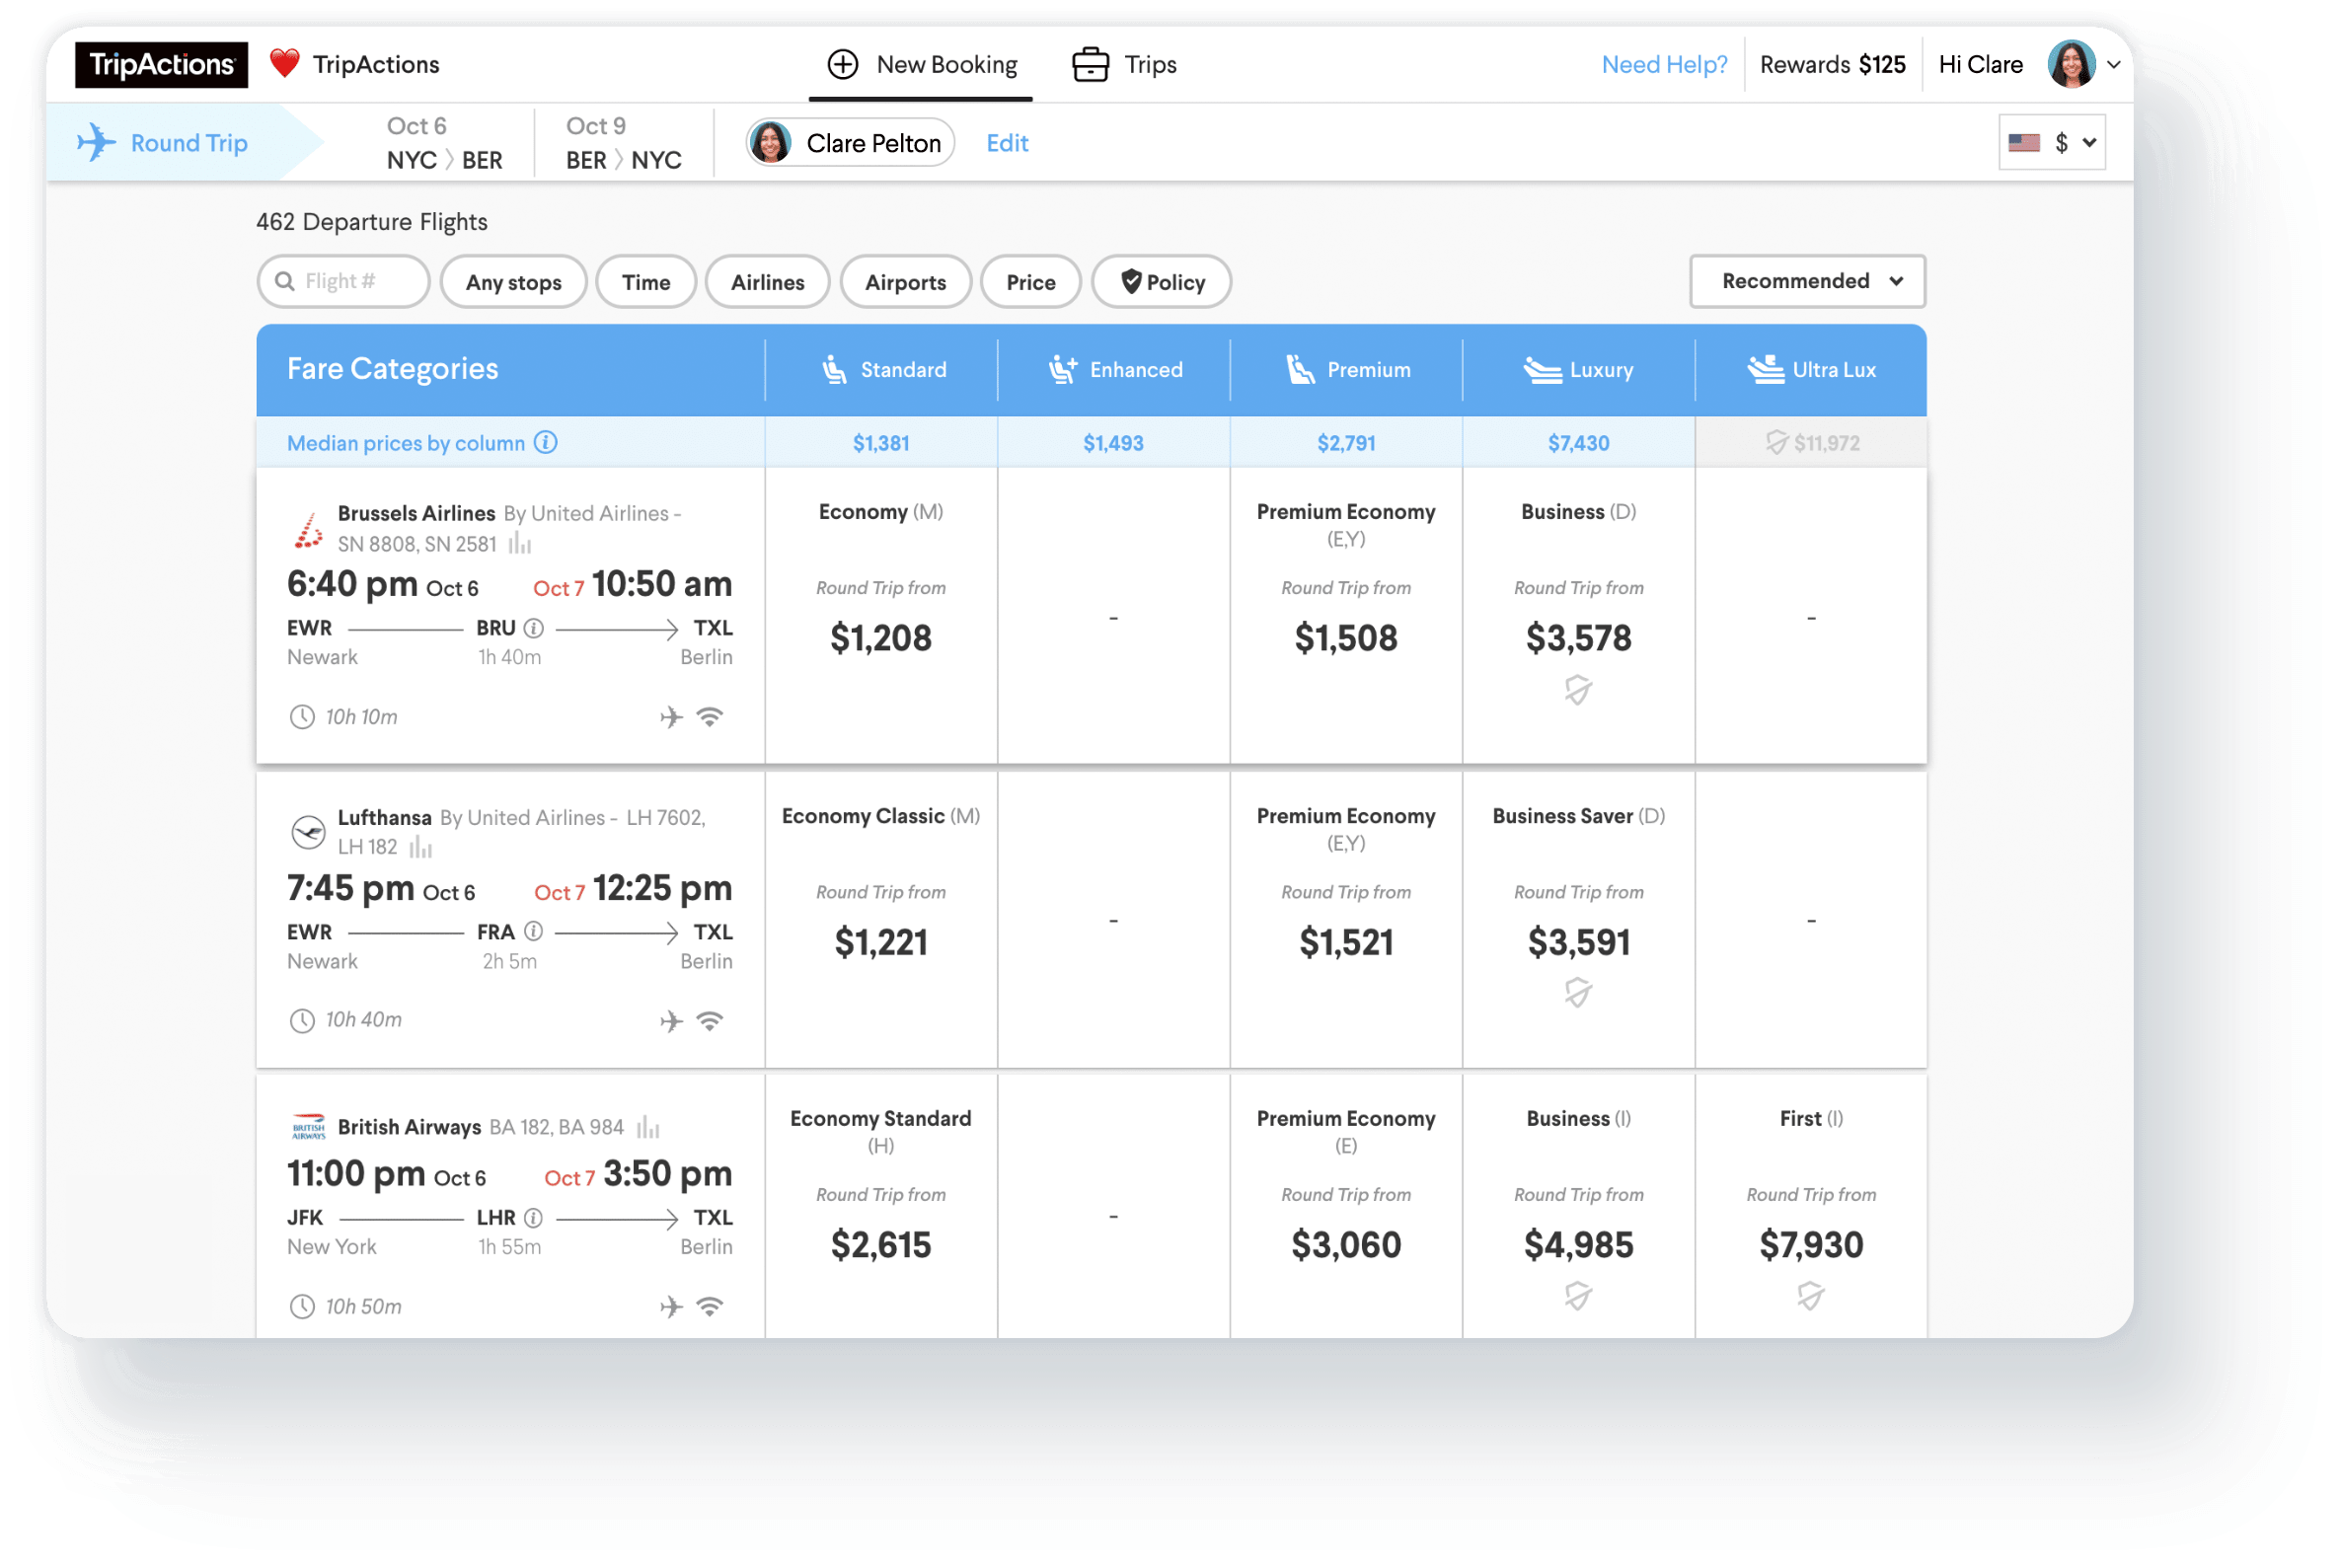Click Ultra Lux median price $11,972
Screen dimensions: 2340x1568
[x=1826, y=443]
